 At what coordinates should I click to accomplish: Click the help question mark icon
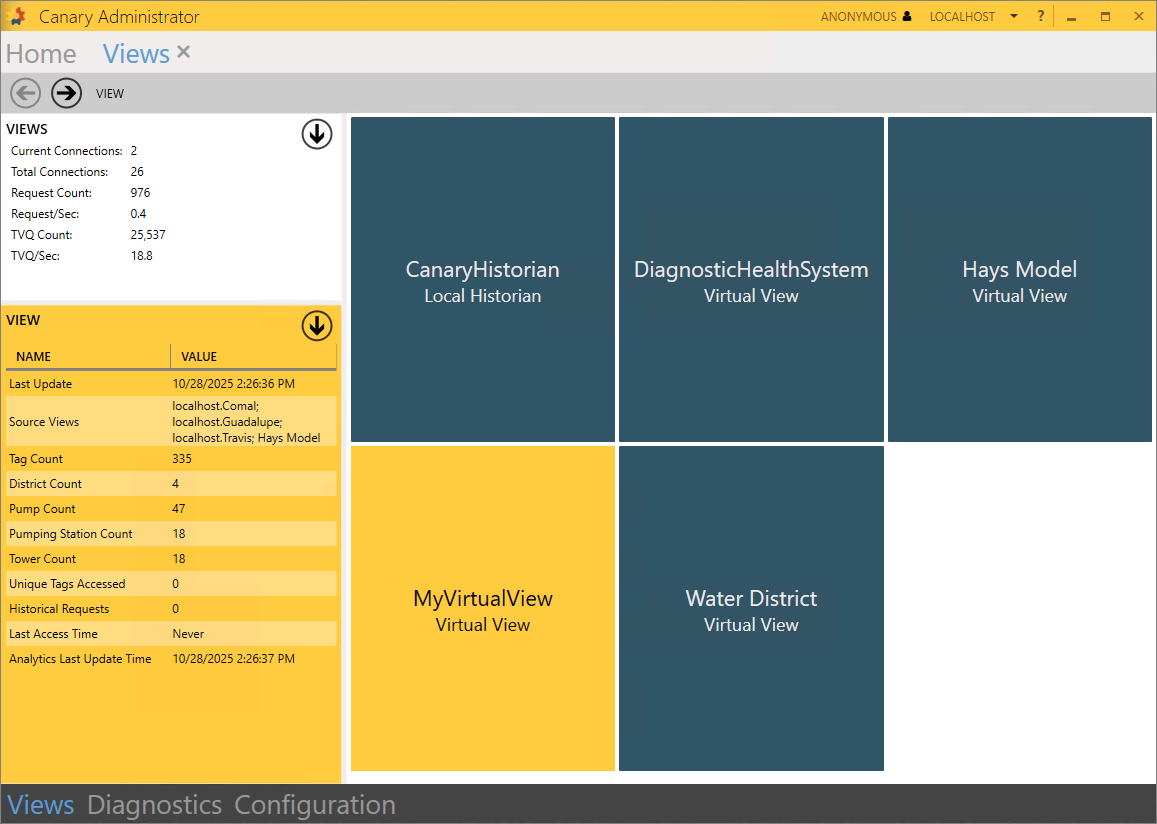[x=1040, y=16]
